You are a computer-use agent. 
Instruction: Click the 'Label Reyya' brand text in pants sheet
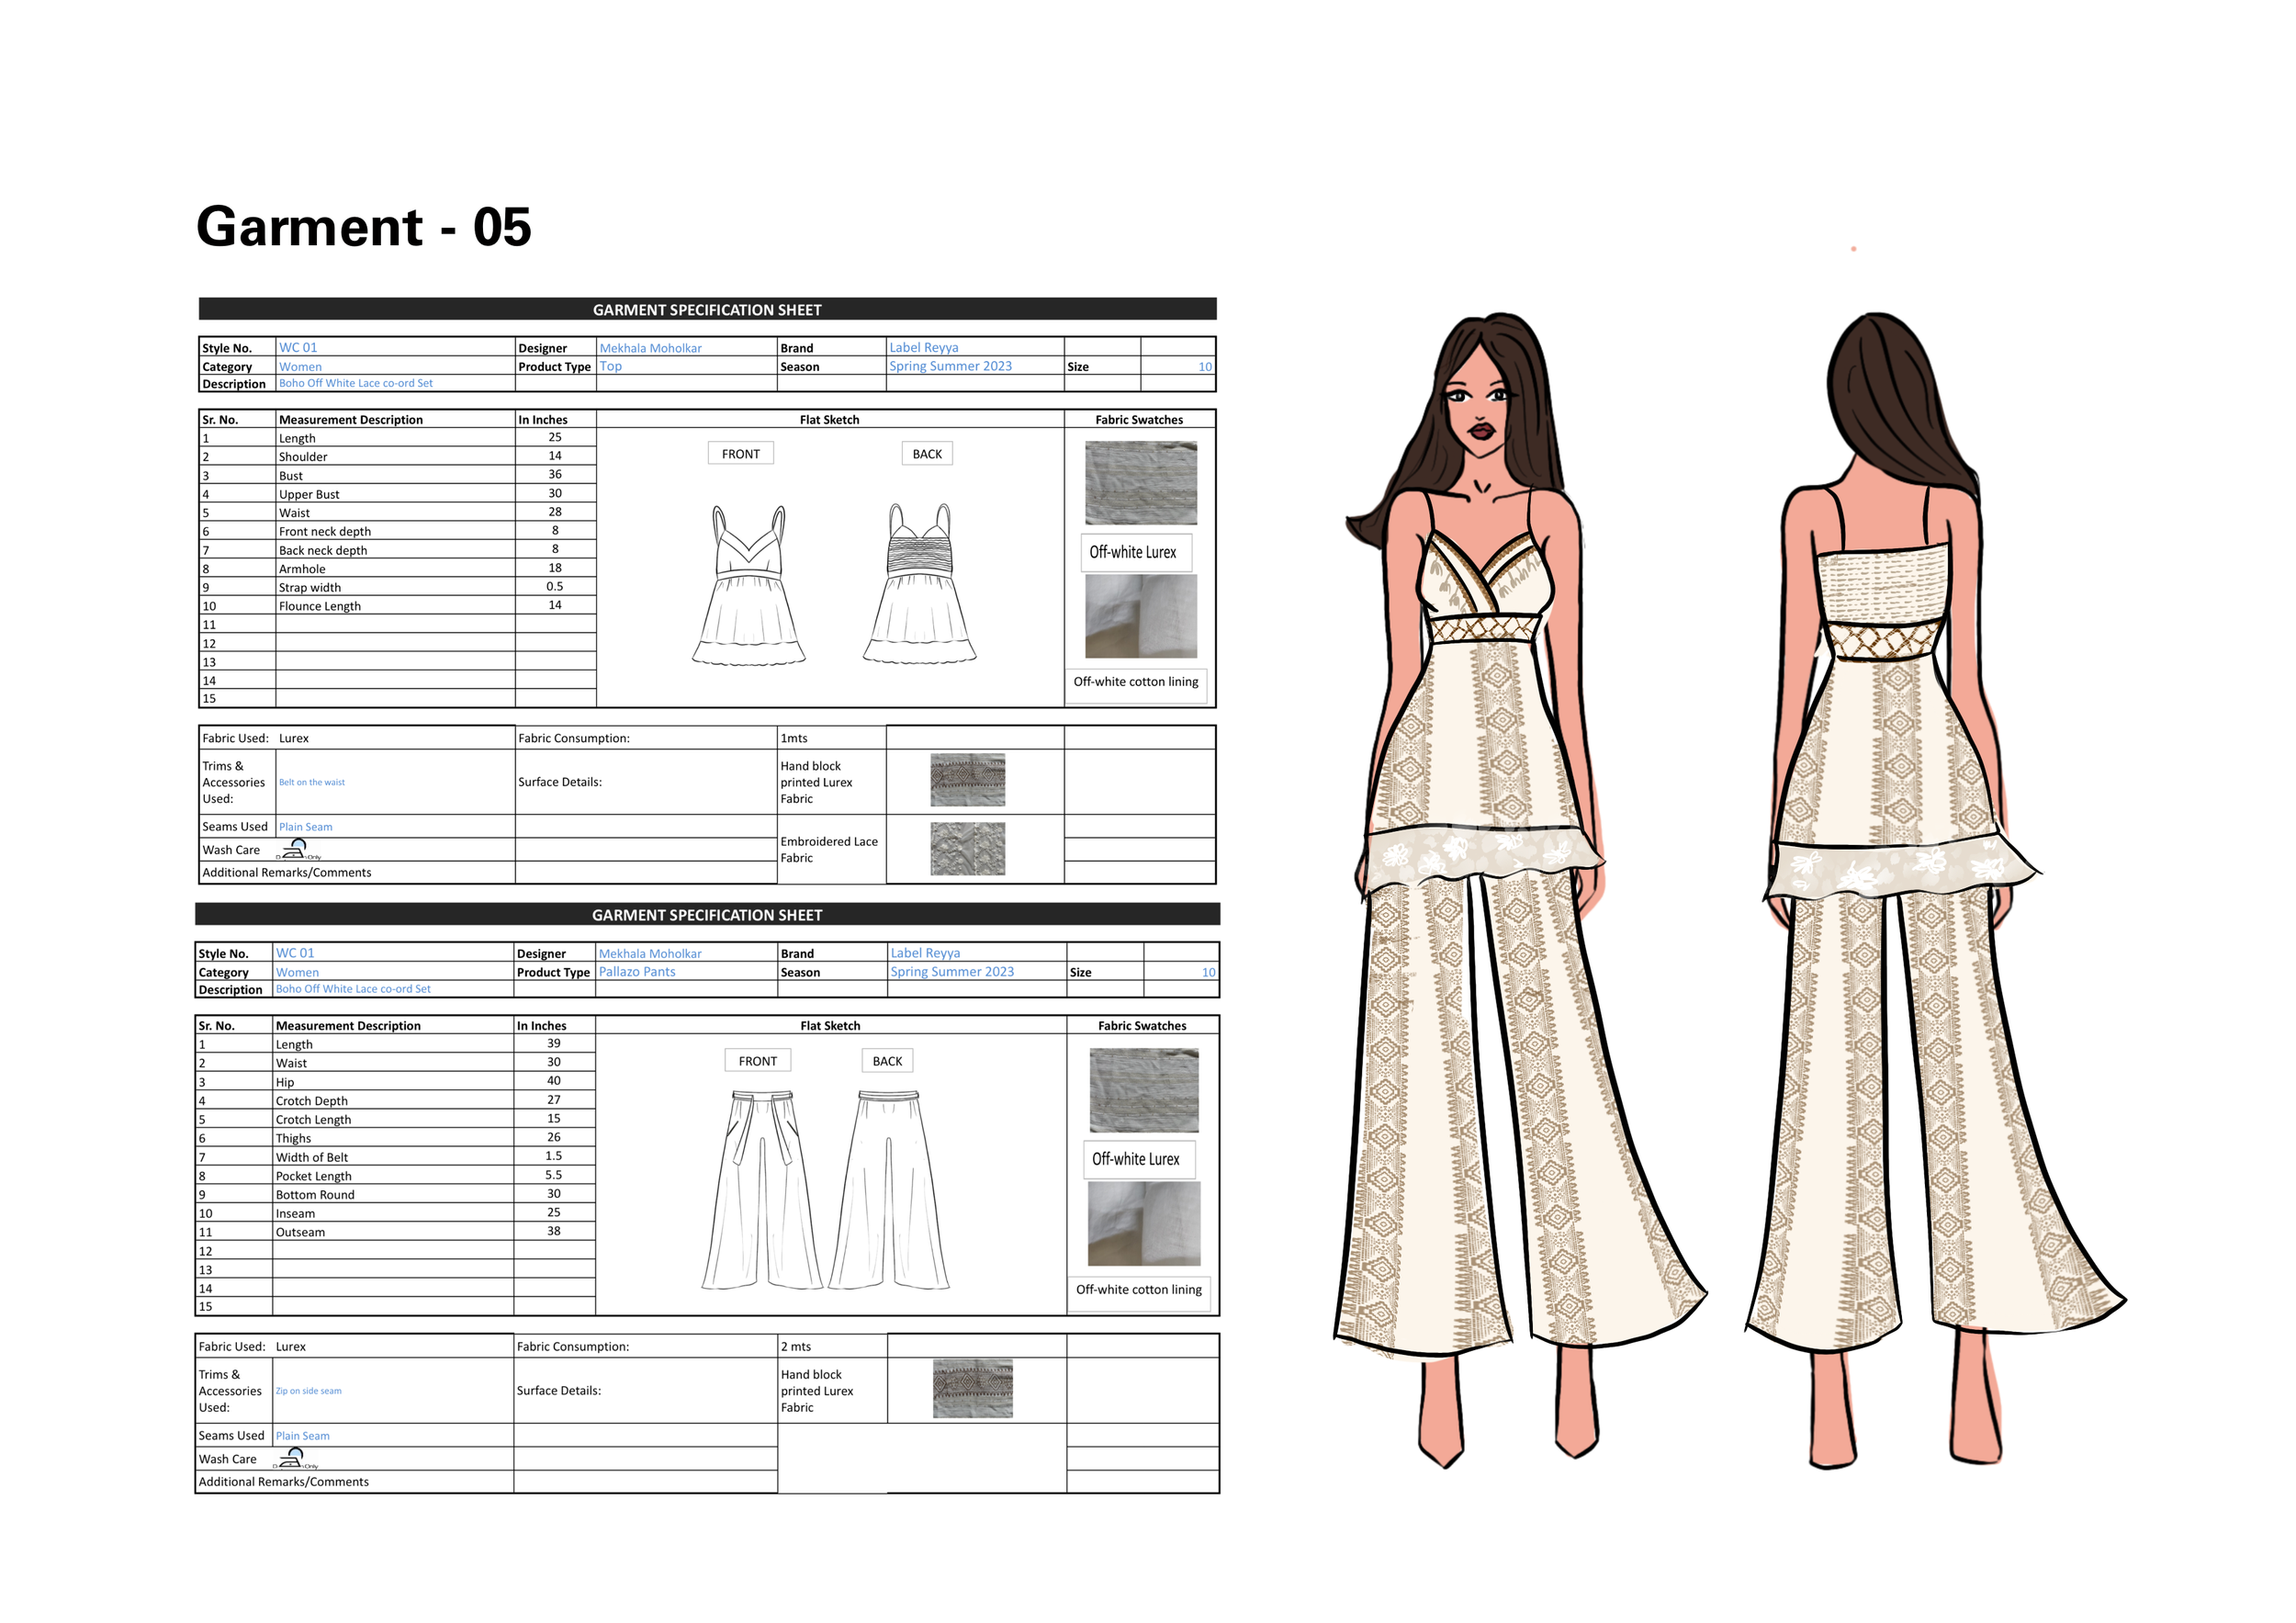click(925, 953)
